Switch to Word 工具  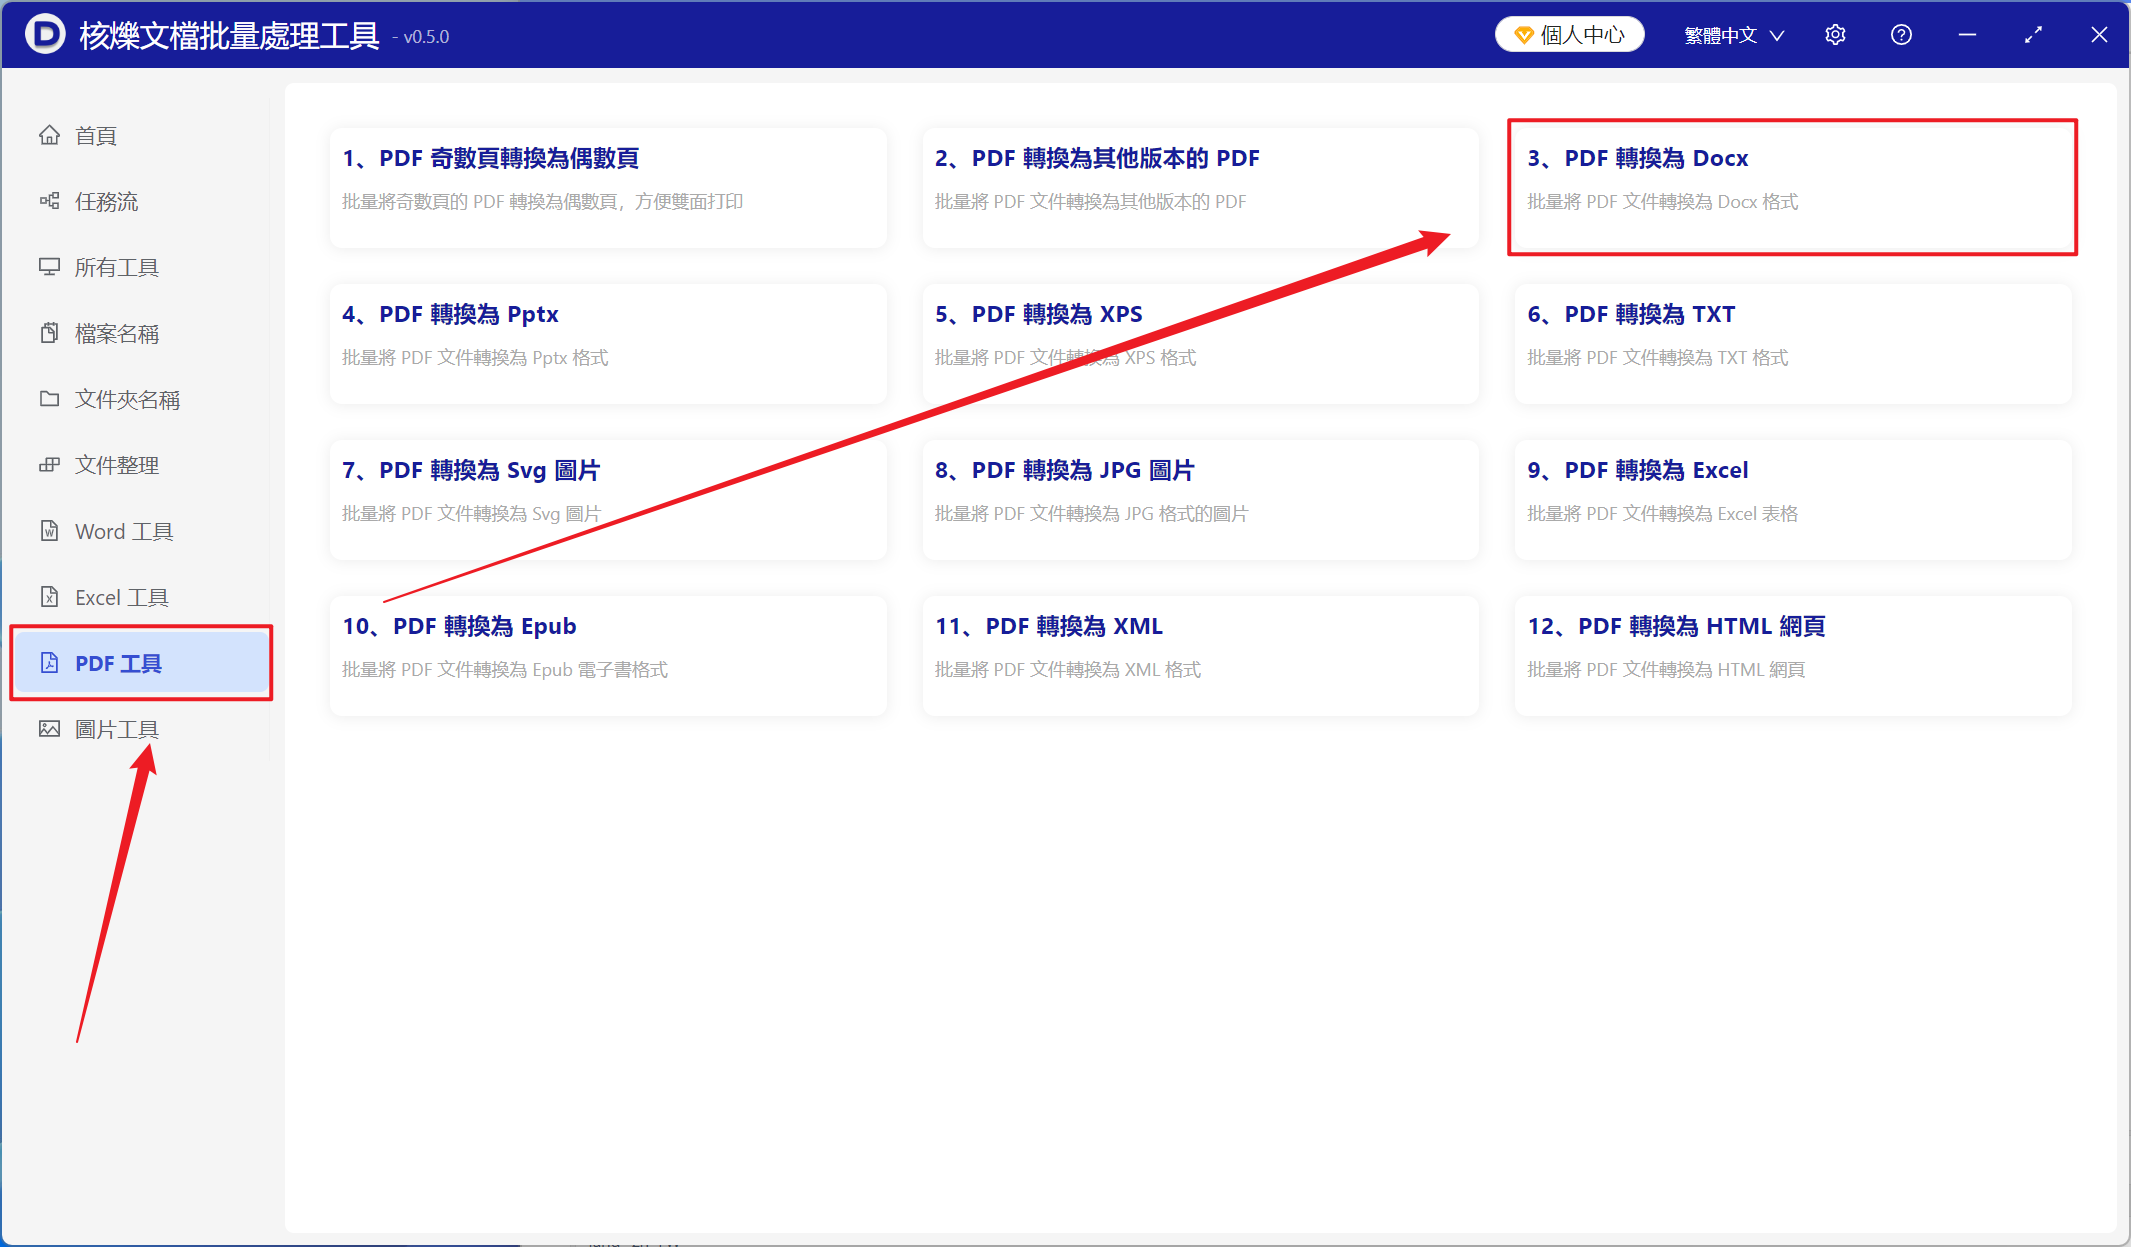[x=140, y=531]
